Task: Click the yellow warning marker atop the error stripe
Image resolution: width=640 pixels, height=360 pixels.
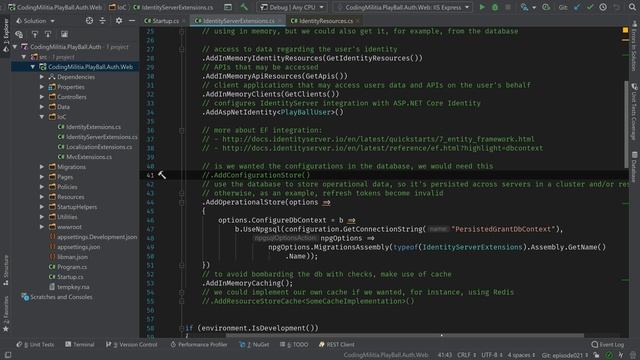Action: point(625,30)
